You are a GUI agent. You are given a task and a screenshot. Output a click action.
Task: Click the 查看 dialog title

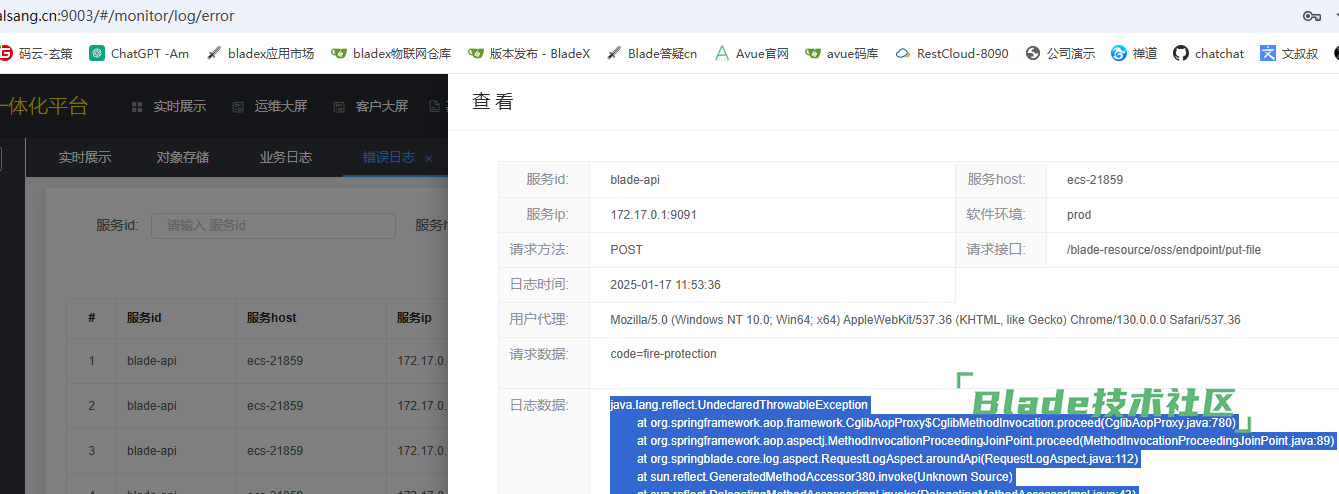pyautogui.click(x=493, y=101)
